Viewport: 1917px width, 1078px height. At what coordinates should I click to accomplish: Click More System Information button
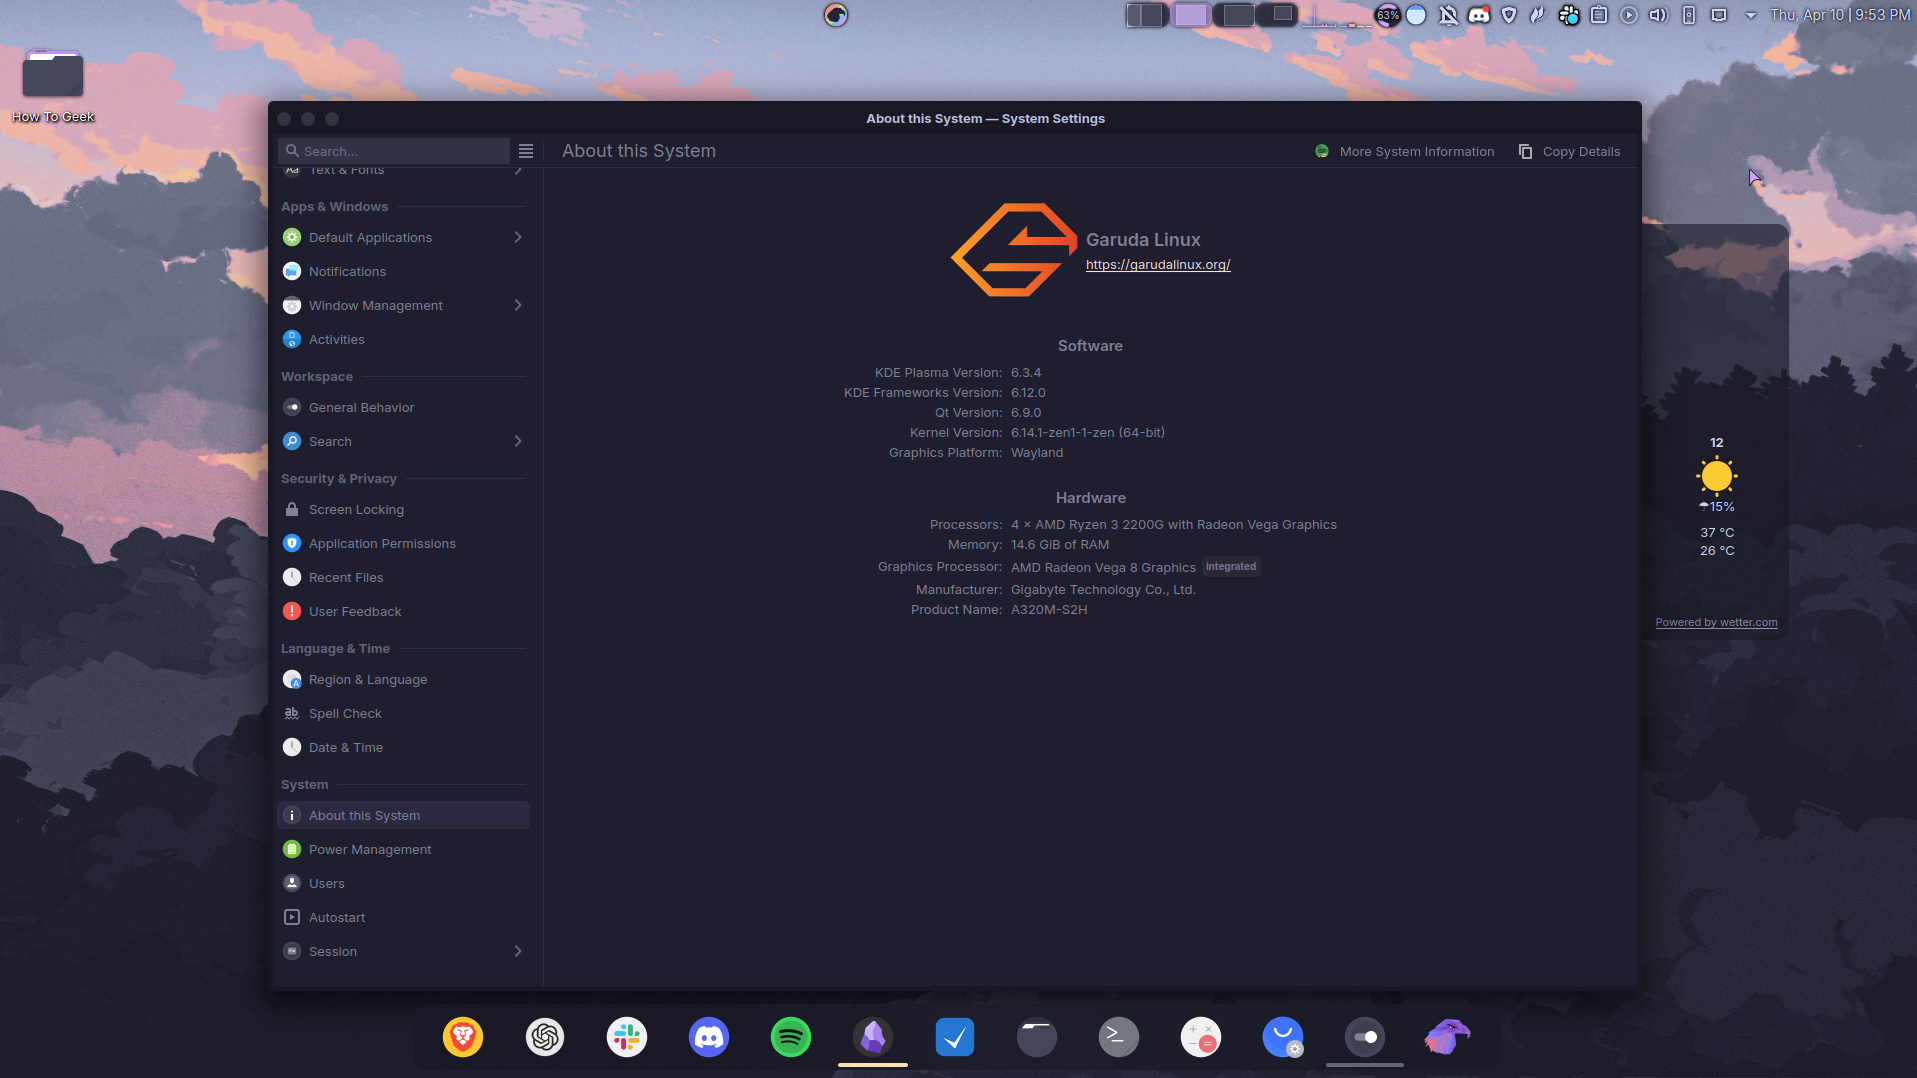pyautogui.click(x=1404, y=151)
